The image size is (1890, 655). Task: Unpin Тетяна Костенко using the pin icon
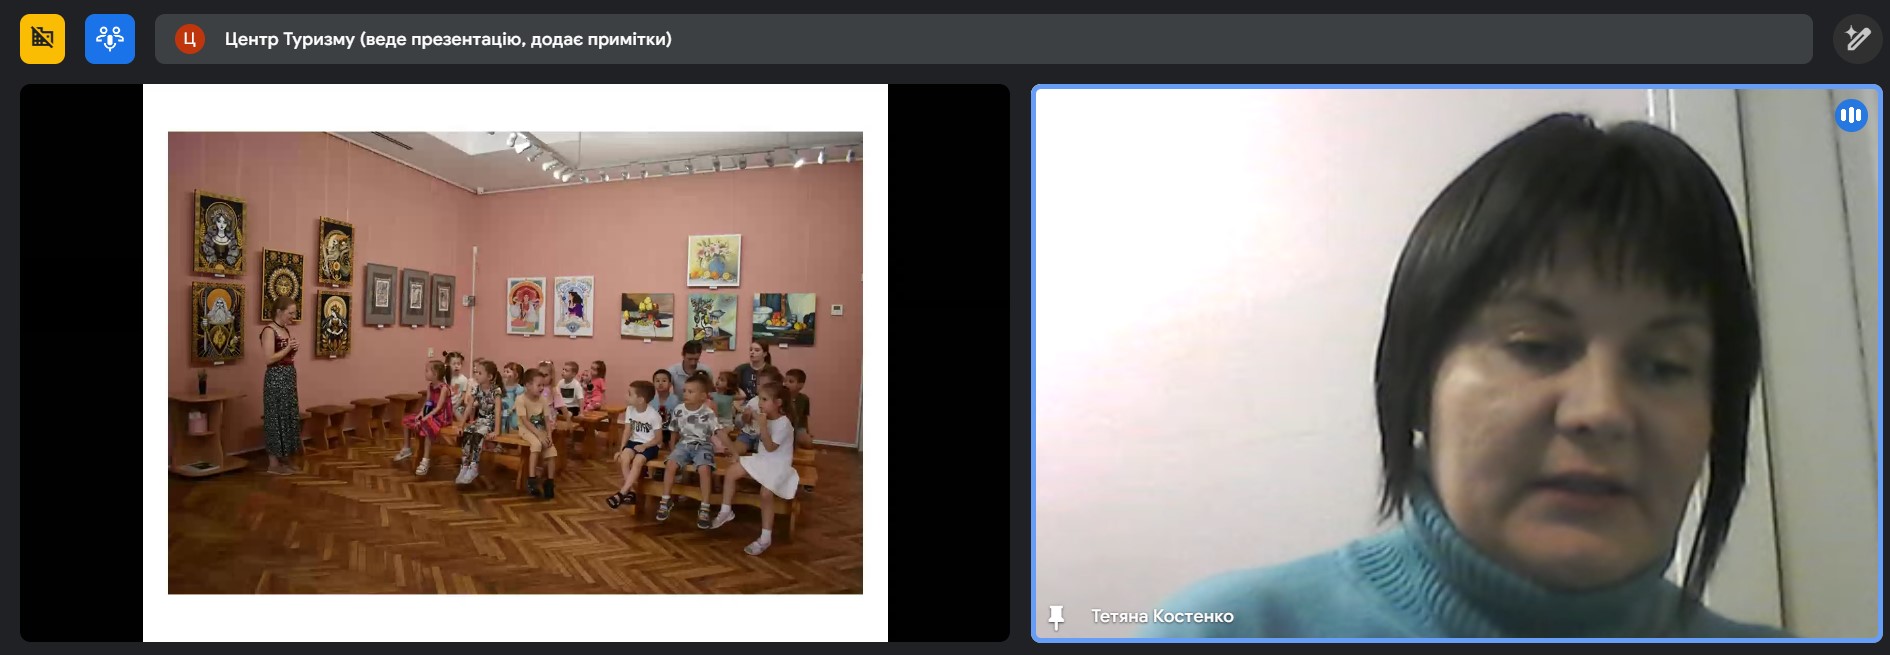pyautogui.click(x=1056, y=617)
